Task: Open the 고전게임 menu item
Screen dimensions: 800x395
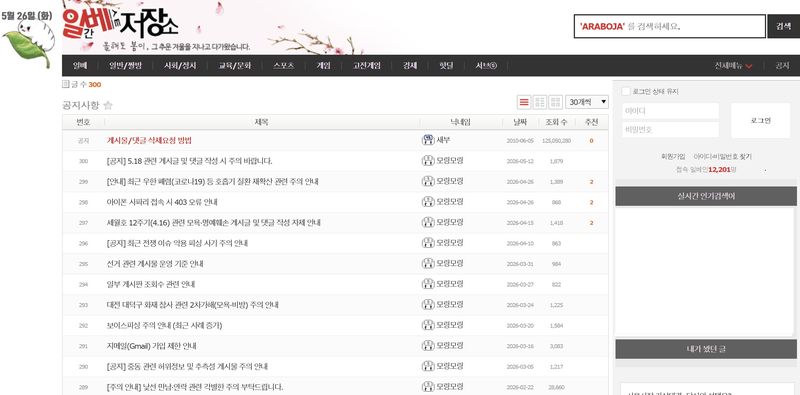Action: pos(366,66)
